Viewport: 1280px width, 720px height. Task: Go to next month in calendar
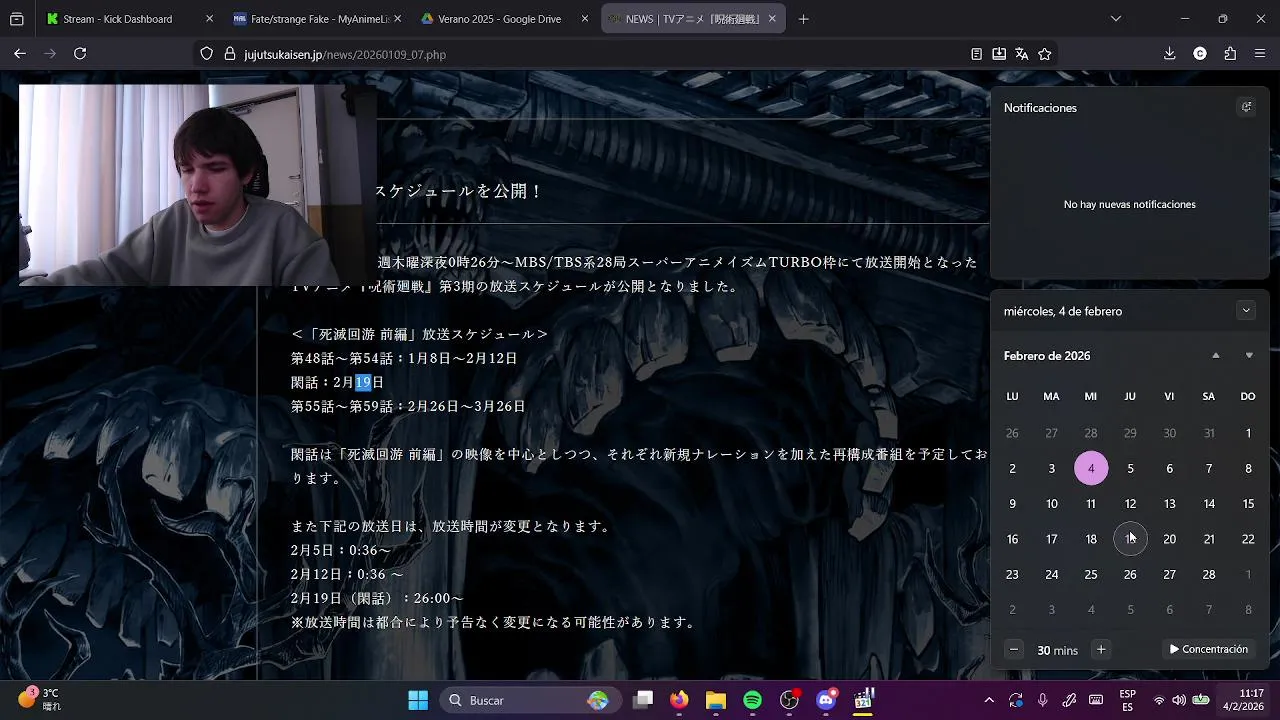point(1249,356)
